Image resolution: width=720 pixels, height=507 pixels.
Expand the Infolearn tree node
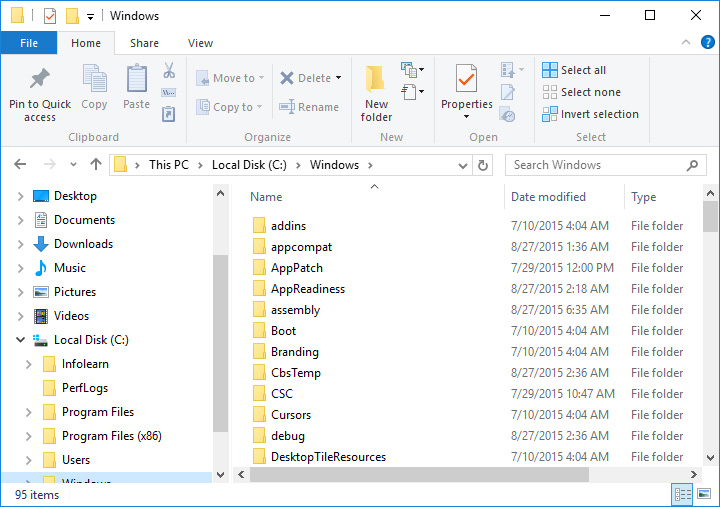tap(28, 364)
